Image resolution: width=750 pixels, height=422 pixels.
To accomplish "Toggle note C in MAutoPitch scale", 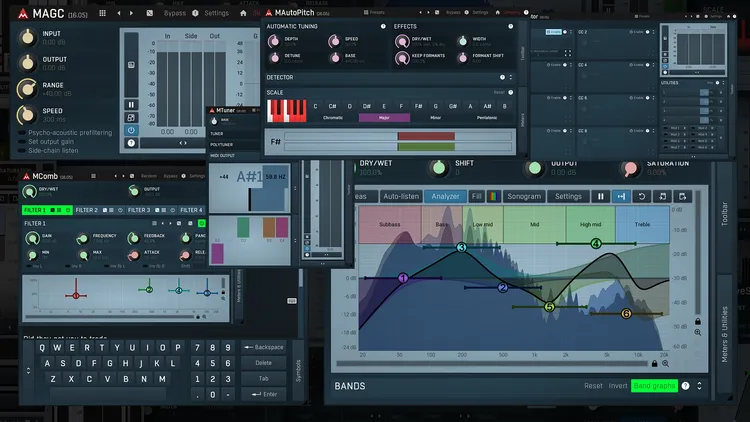I will point(315,106).
